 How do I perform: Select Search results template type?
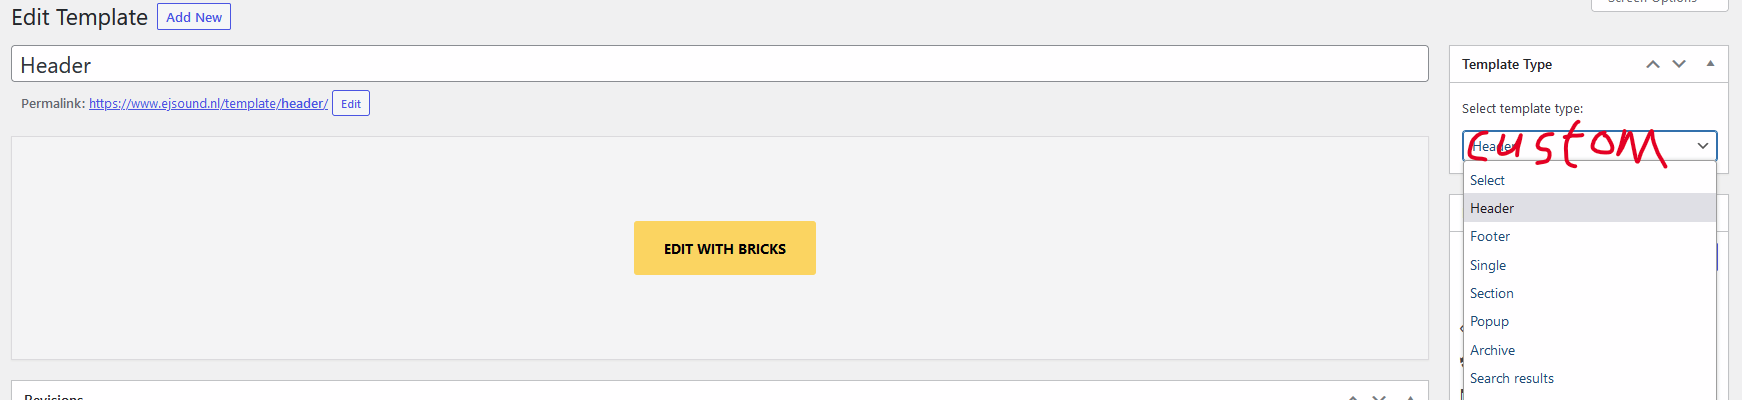(x=1511, y=378)
